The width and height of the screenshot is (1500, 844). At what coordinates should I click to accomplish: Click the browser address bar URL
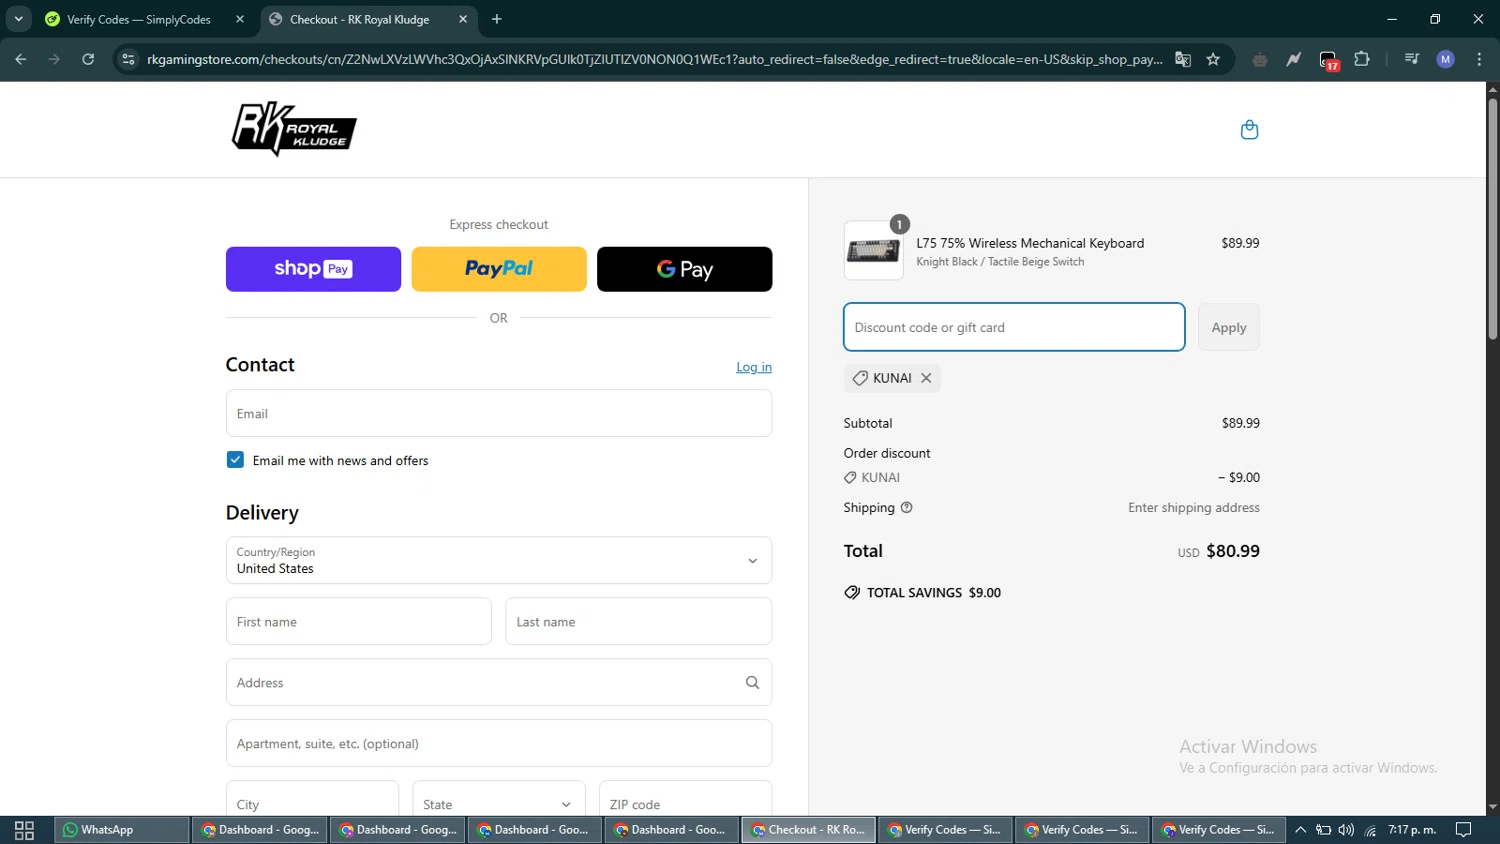pos(654,59)
